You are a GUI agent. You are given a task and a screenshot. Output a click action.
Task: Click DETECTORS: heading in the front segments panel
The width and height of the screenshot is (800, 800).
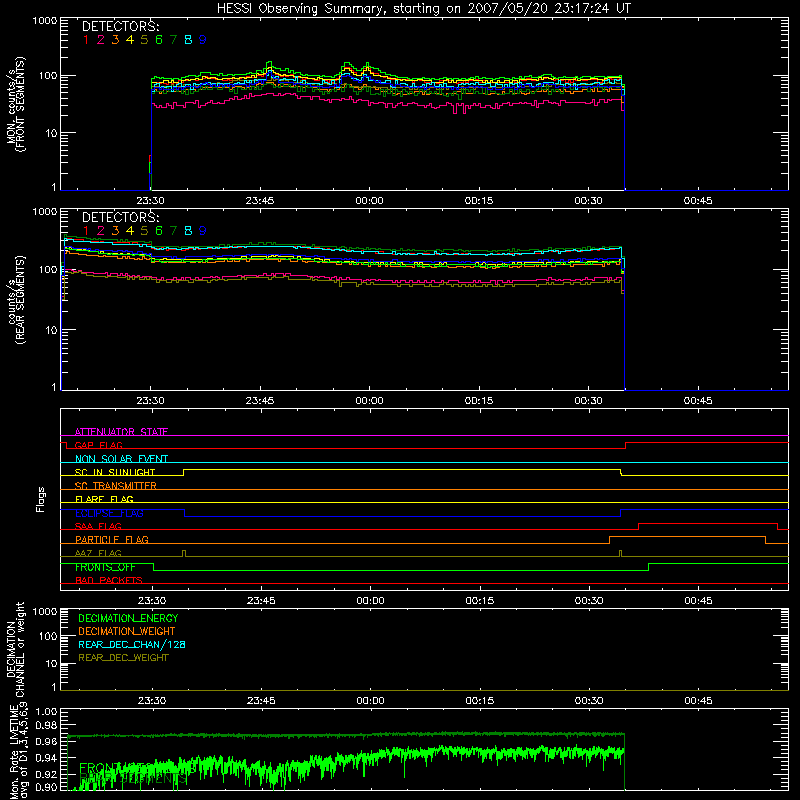click(120, 27)
